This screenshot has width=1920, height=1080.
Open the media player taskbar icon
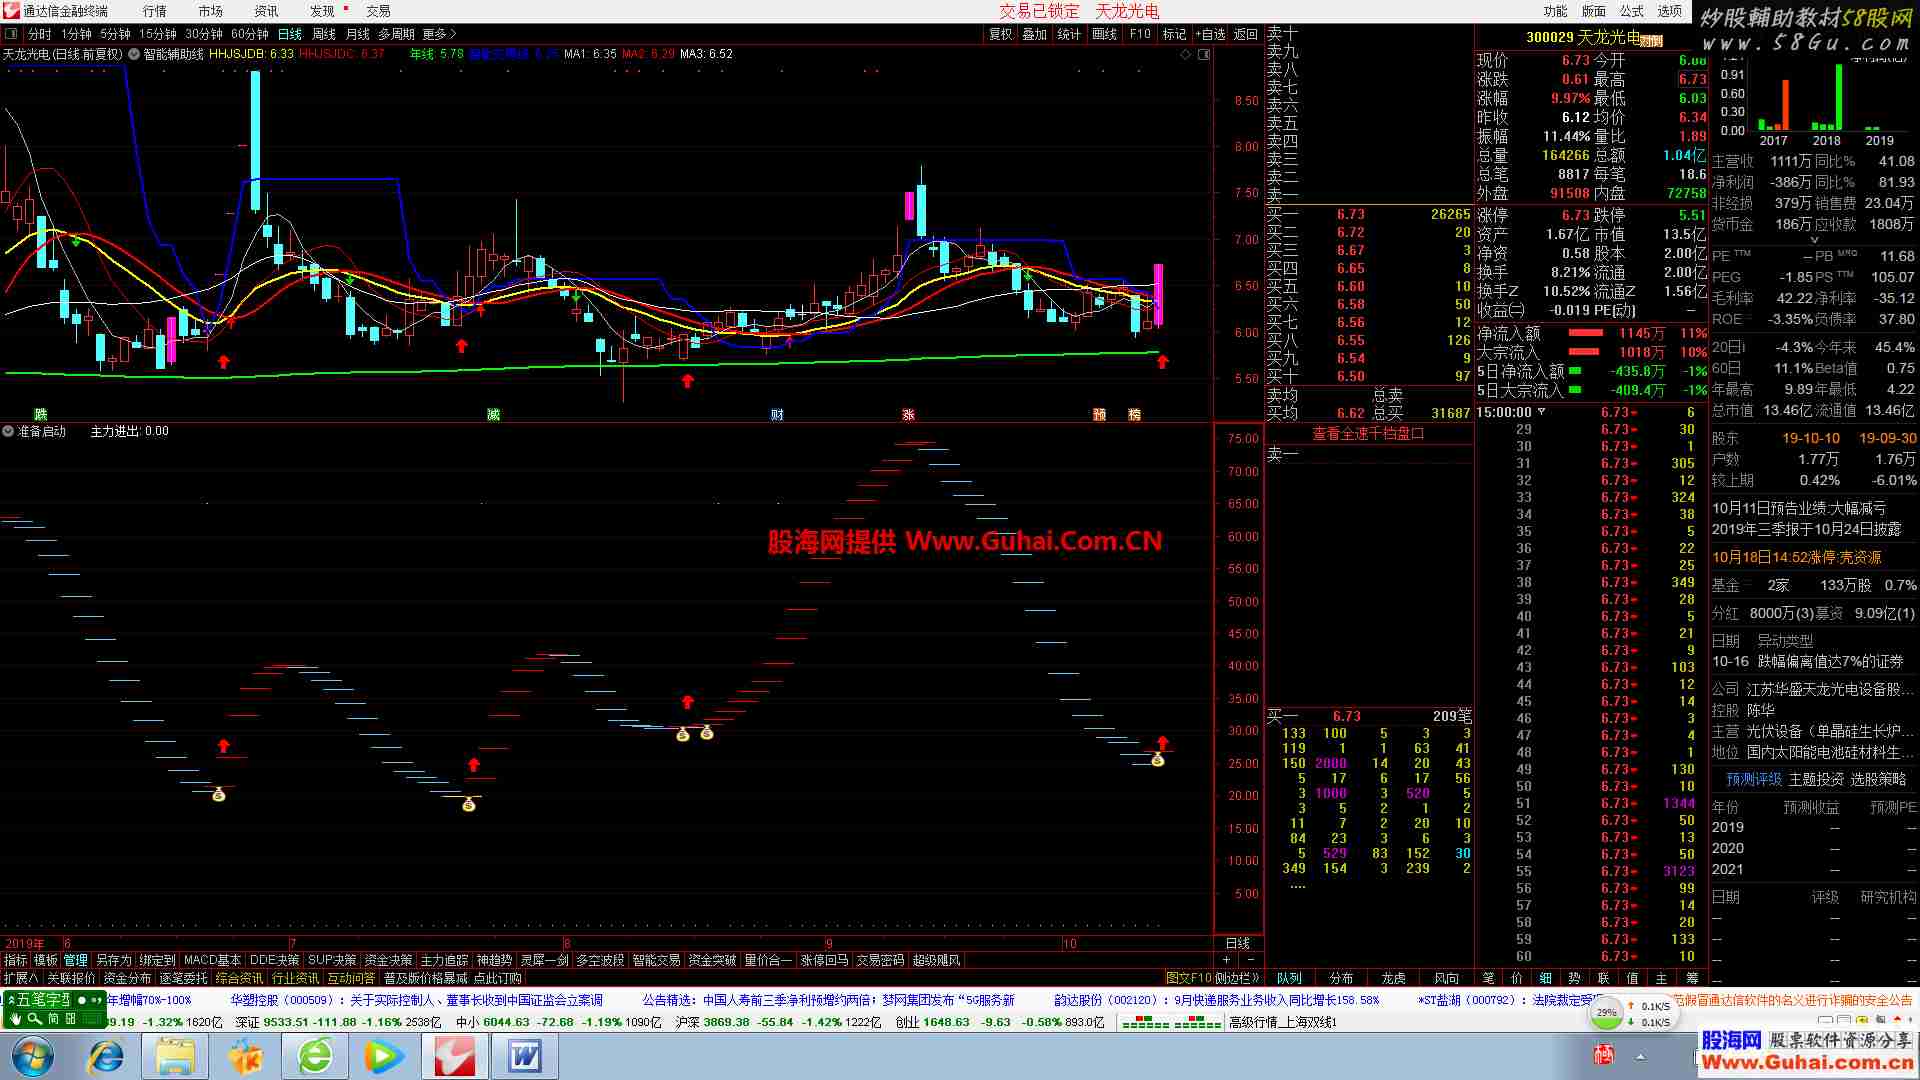tap(384, 1056)
